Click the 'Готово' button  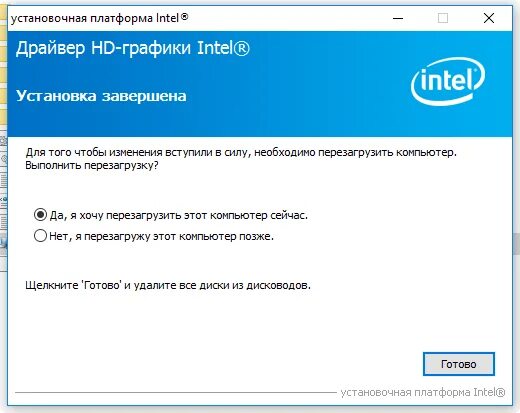coord(459,364)
